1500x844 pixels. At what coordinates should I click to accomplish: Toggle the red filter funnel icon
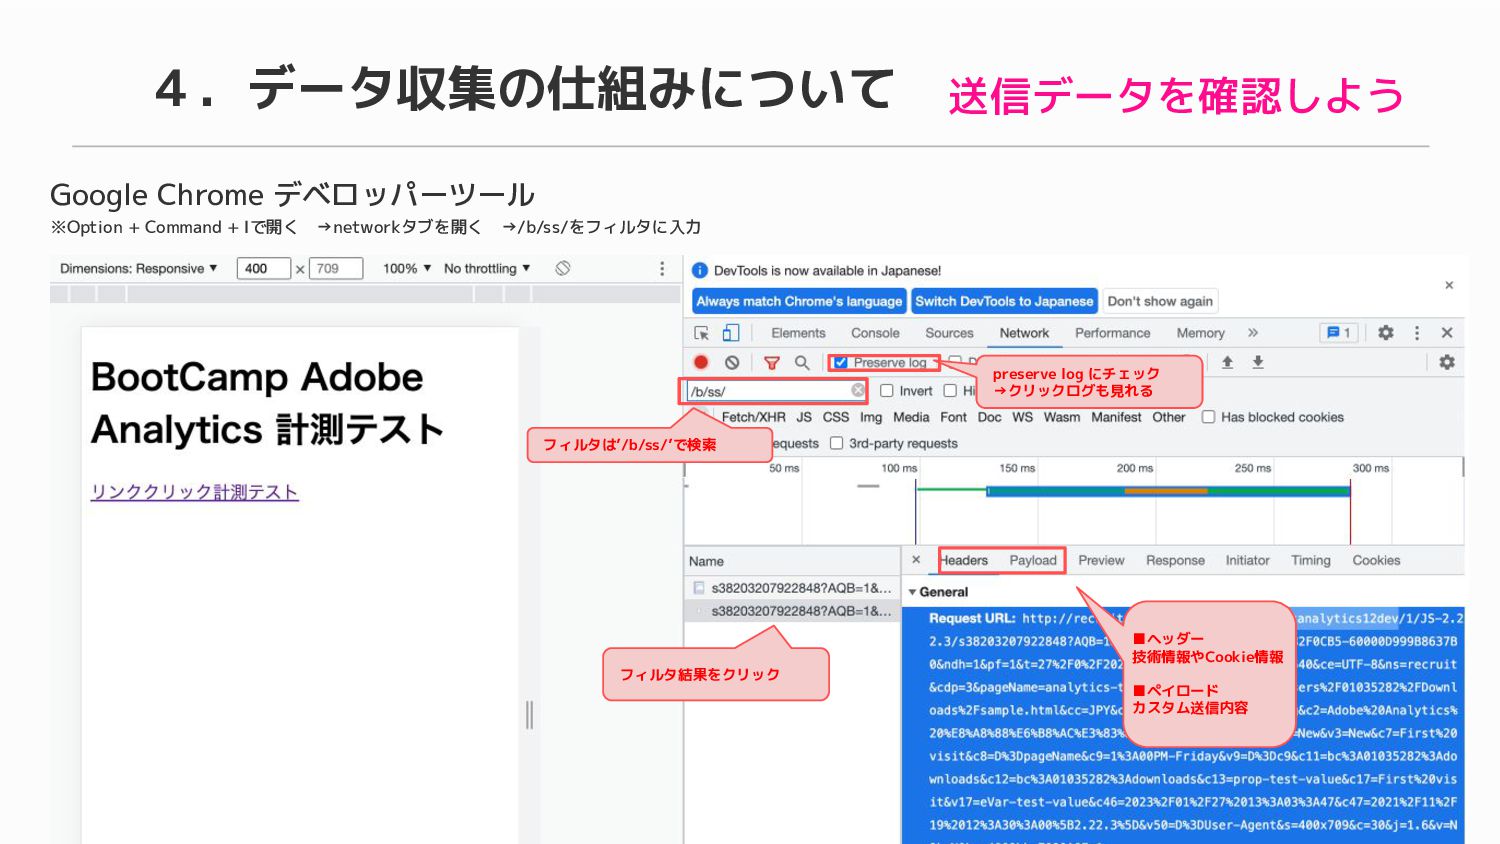[771, 362]
